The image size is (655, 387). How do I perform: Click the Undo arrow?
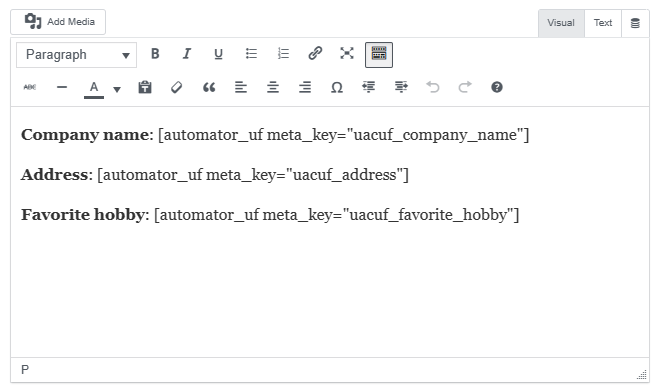click(433, 87)
